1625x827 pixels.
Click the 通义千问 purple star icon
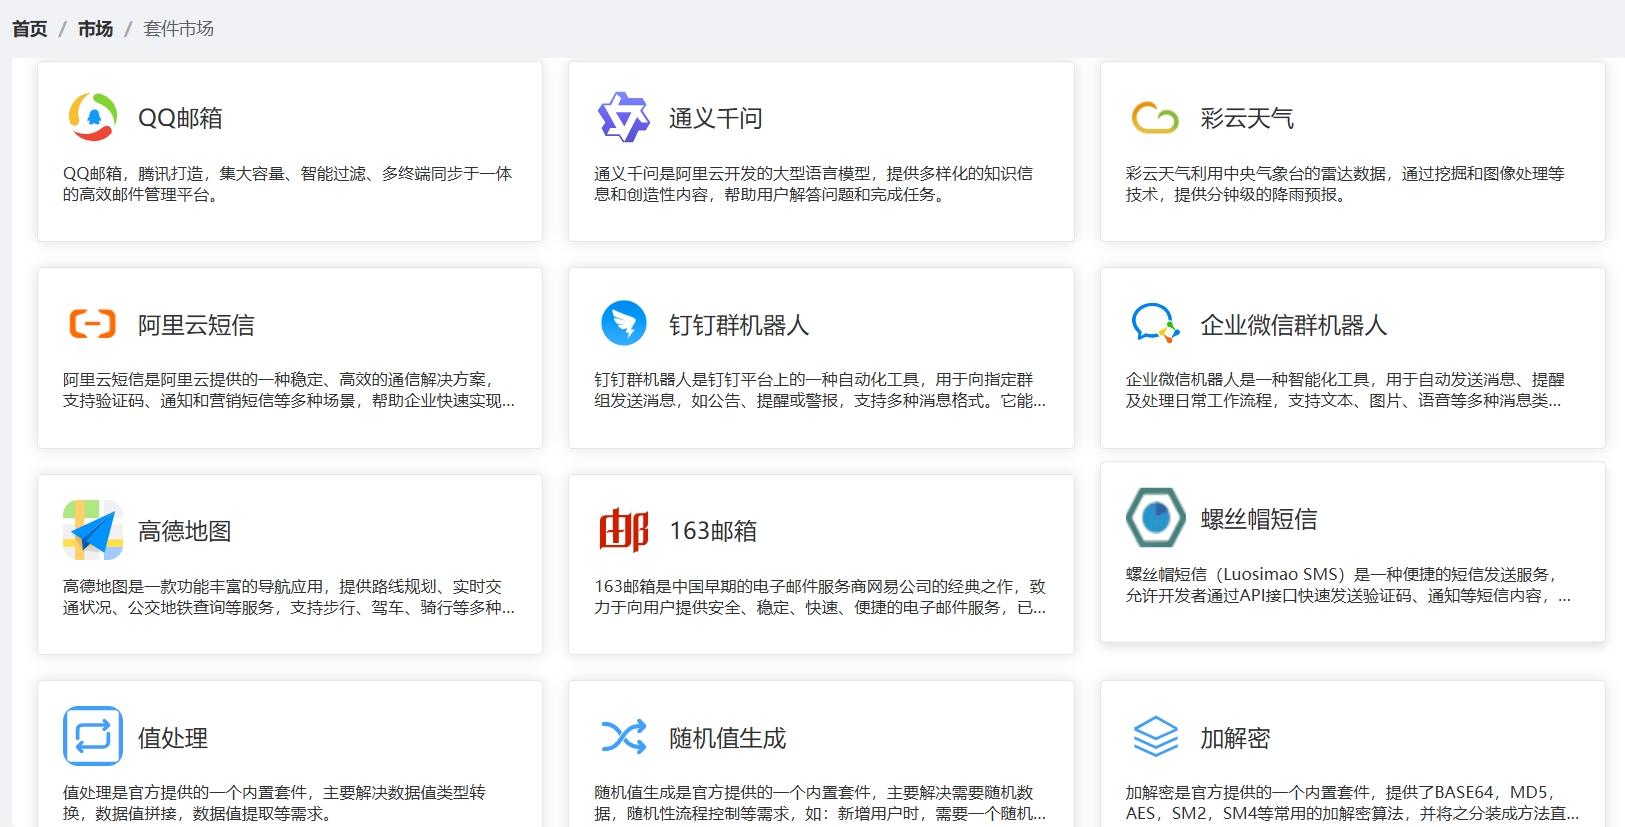click(x=624, y=117)
